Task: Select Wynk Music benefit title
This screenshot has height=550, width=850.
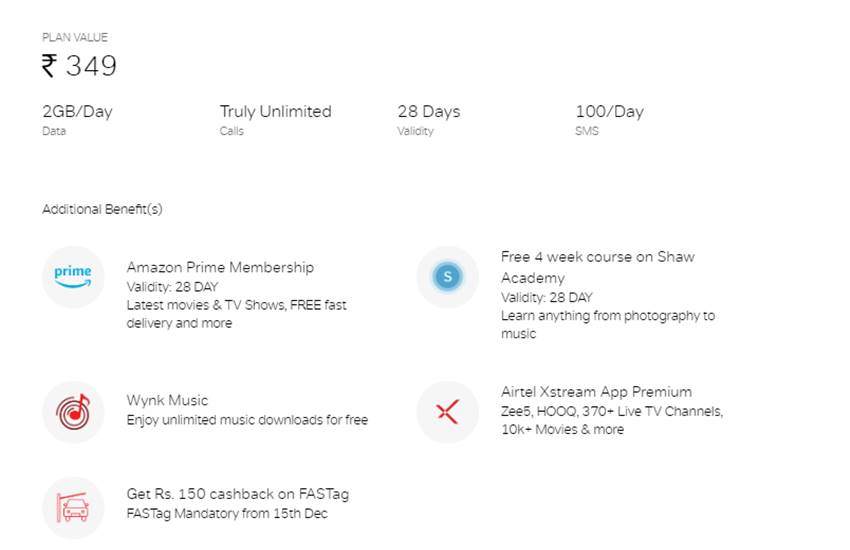Action: pos(167,400)
